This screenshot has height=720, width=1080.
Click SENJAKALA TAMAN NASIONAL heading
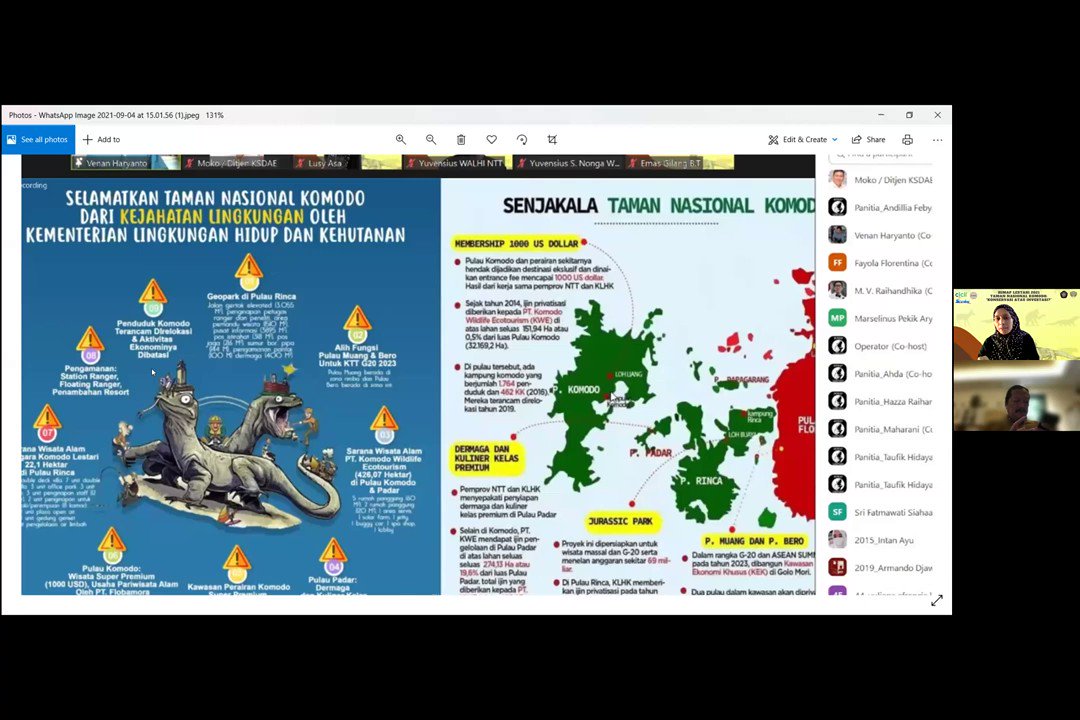(x=658, y=206)
